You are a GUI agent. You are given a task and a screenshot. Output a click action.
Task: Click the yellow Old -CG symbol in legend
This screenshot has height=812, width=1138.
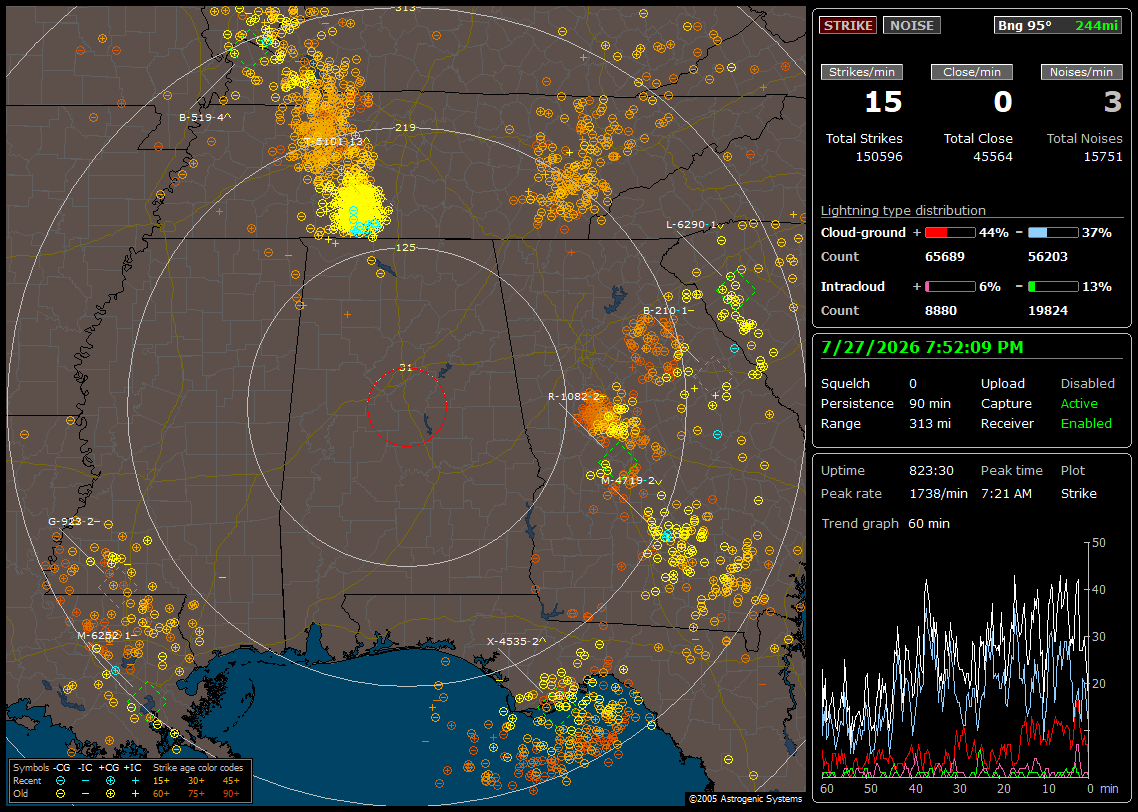click(x=60, y=794)
